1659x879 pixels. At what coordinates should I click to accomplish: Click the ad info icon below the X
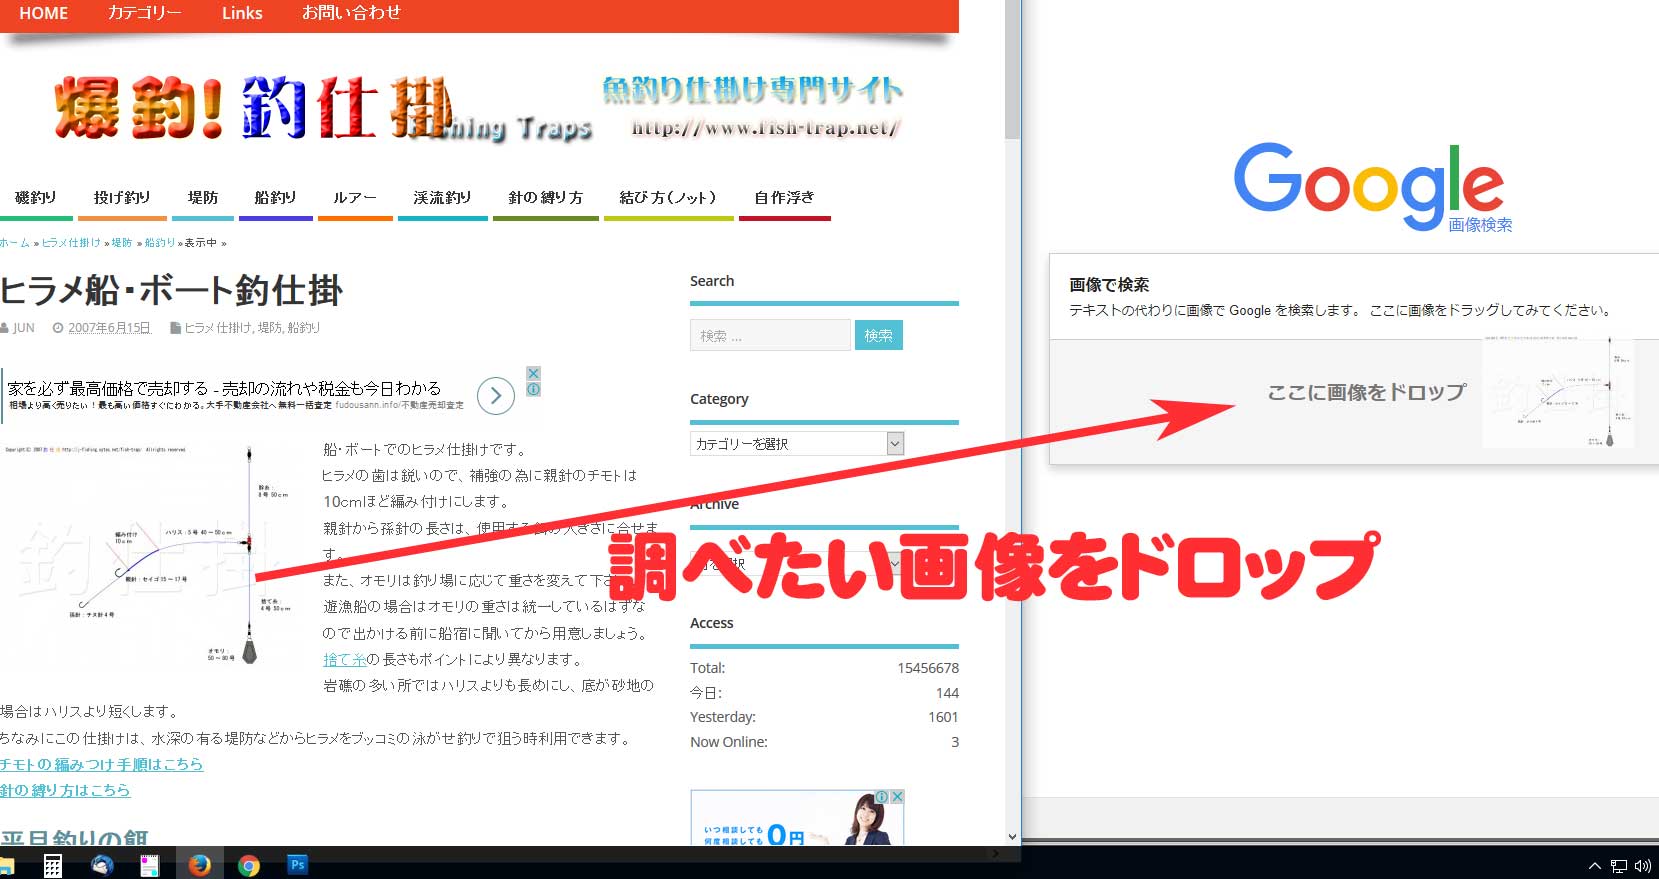533,389
